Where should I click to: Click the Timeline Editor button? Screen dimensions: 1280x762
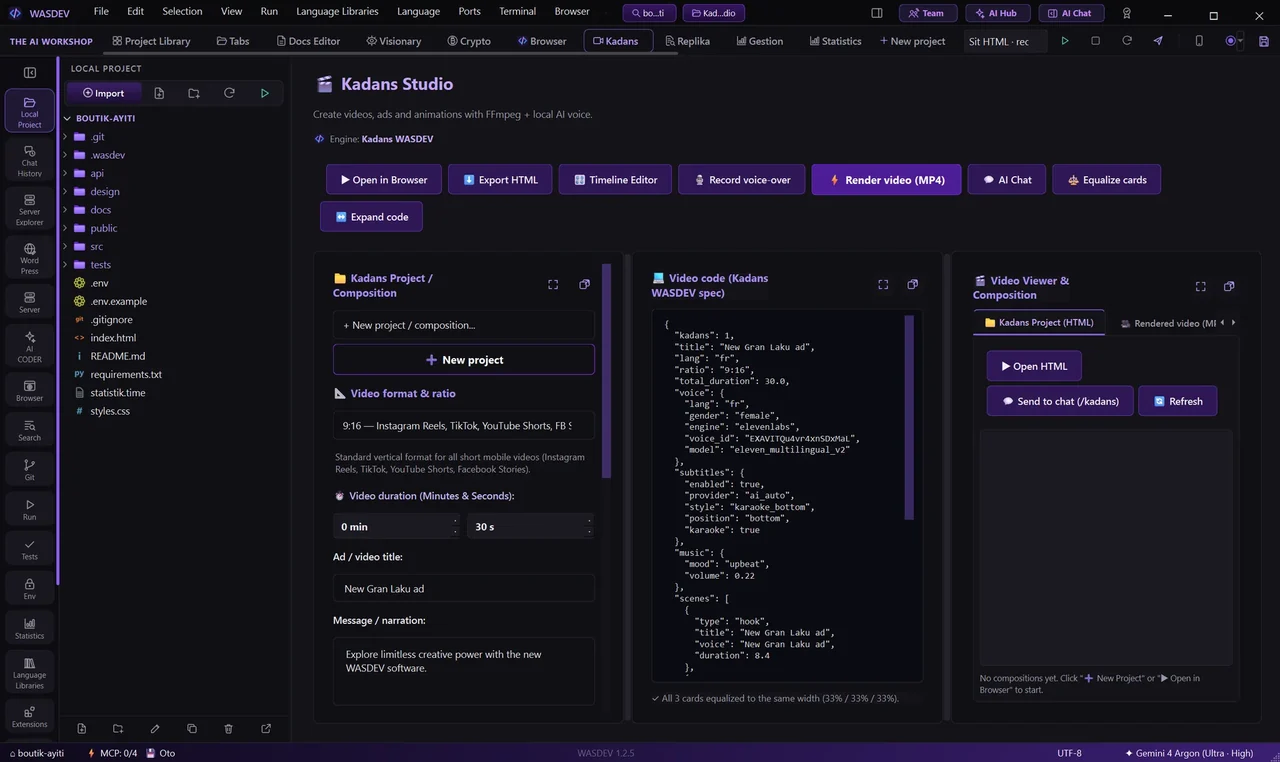[615, 180]
